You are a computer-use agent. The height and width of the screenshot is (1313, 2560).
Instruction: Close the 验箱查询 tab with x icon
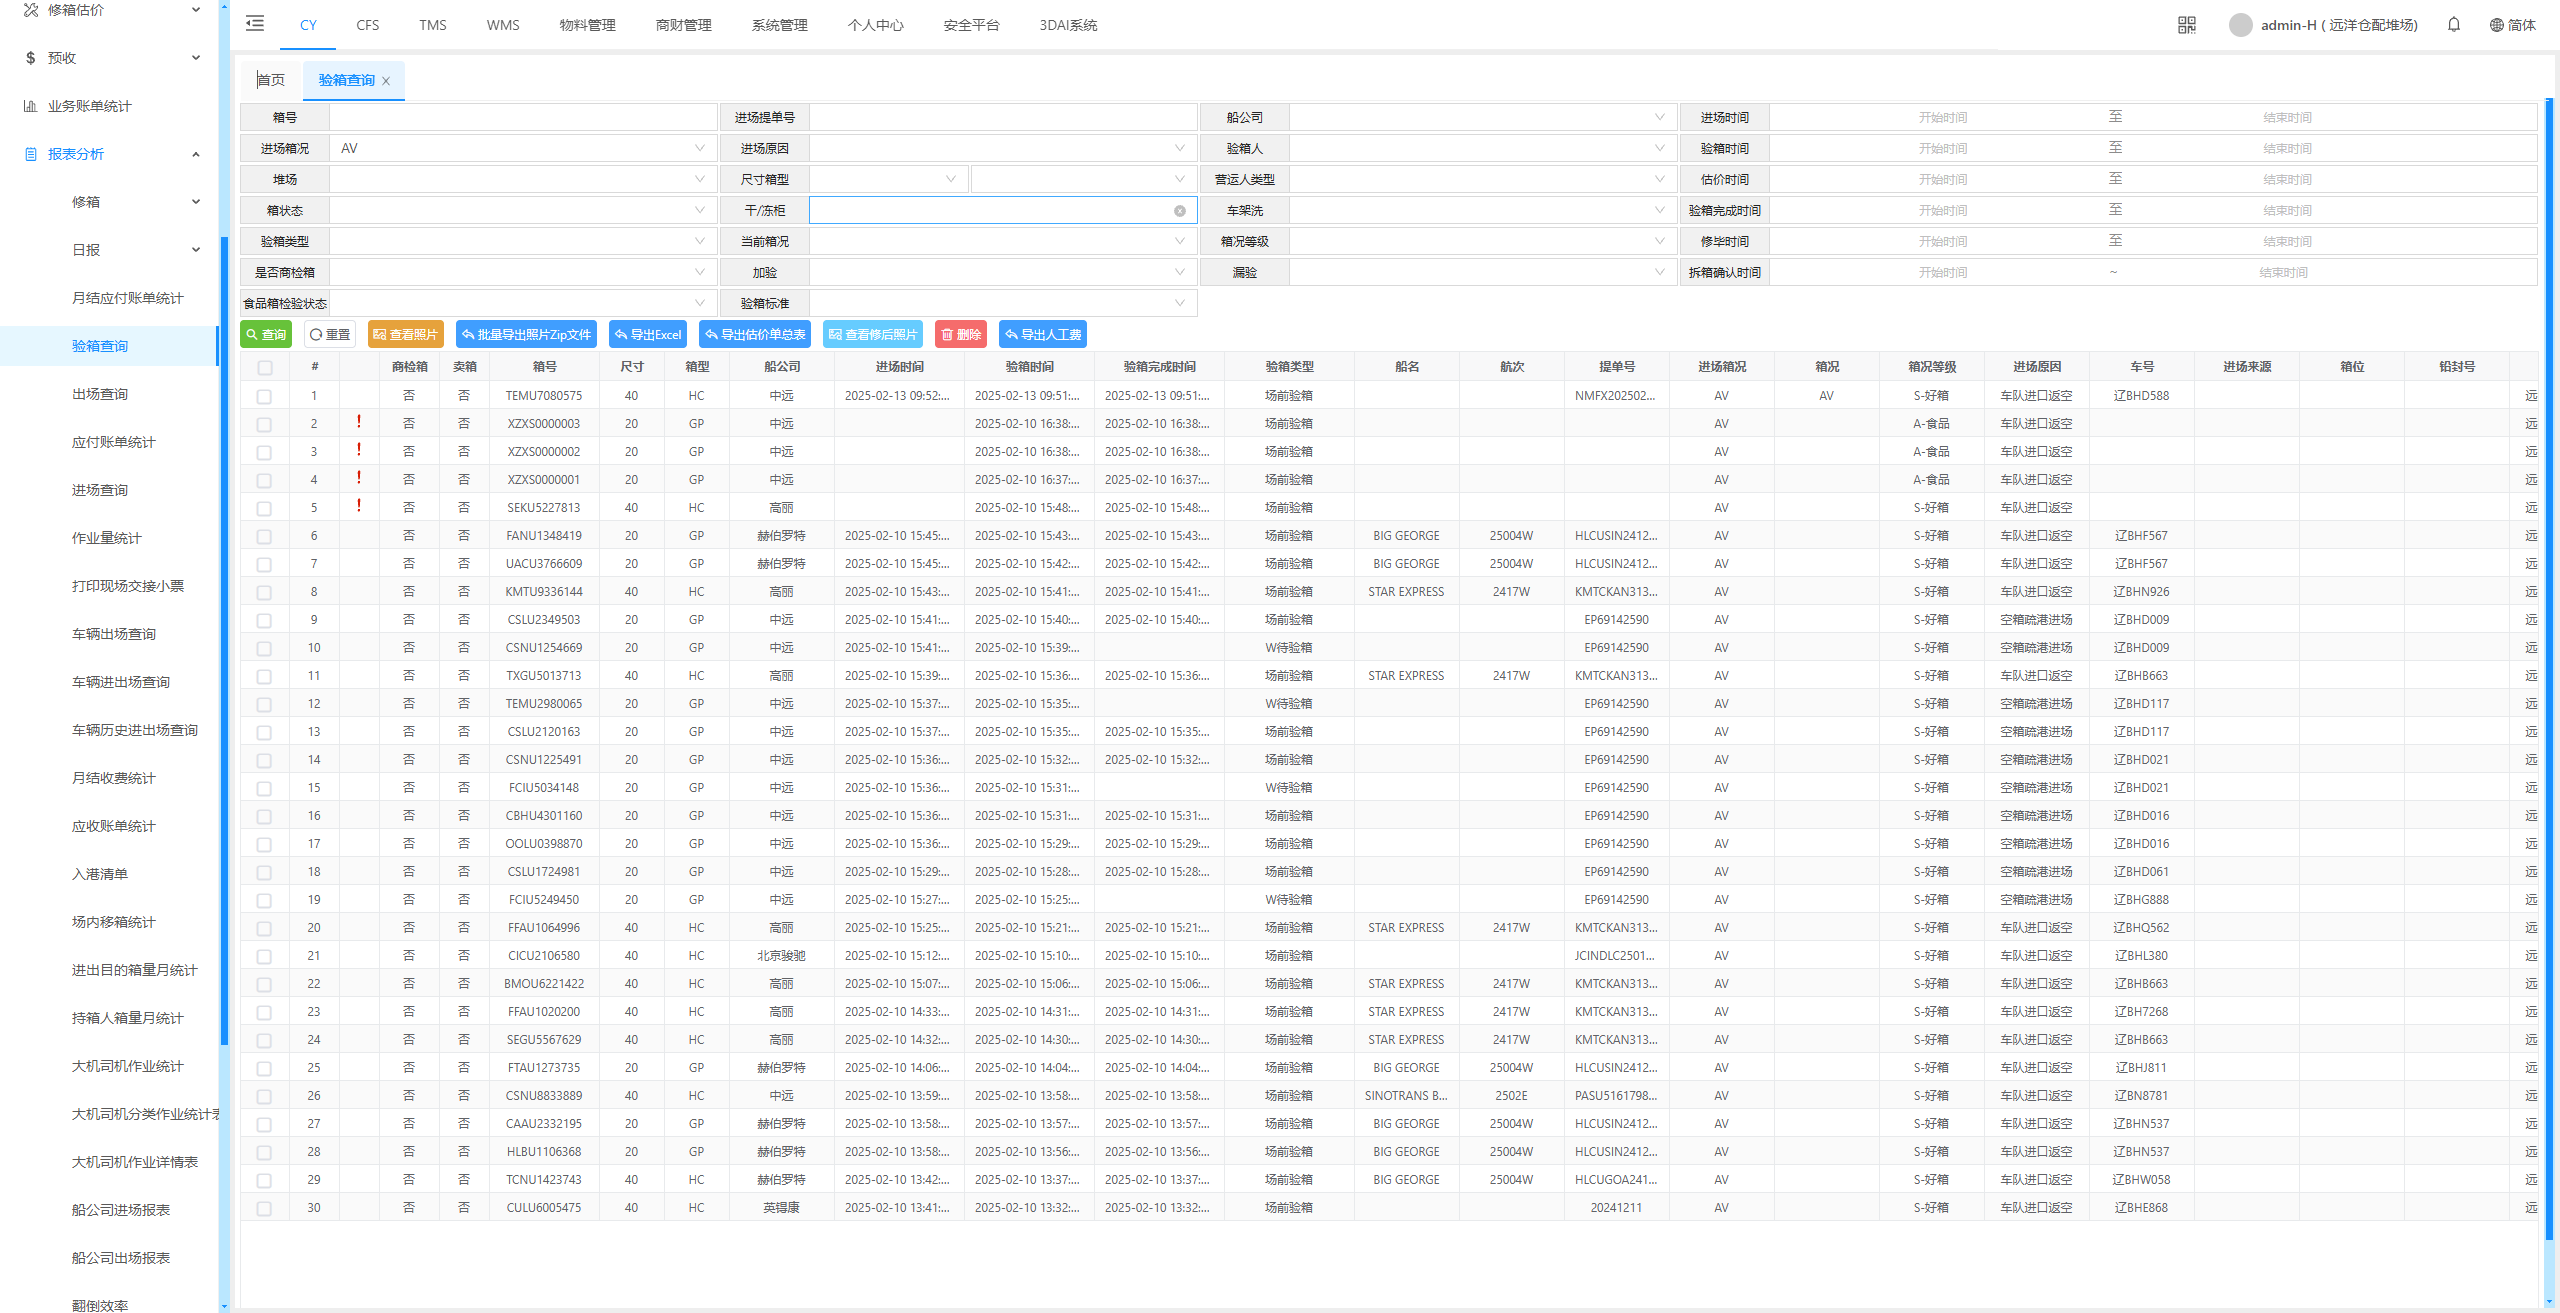(x=386, y=81)
